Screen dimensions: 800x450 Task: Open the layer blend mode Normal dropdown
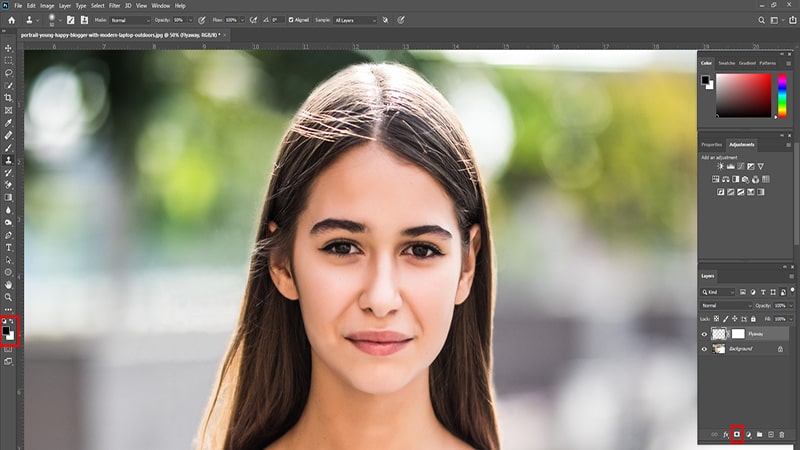pos(725,305)
